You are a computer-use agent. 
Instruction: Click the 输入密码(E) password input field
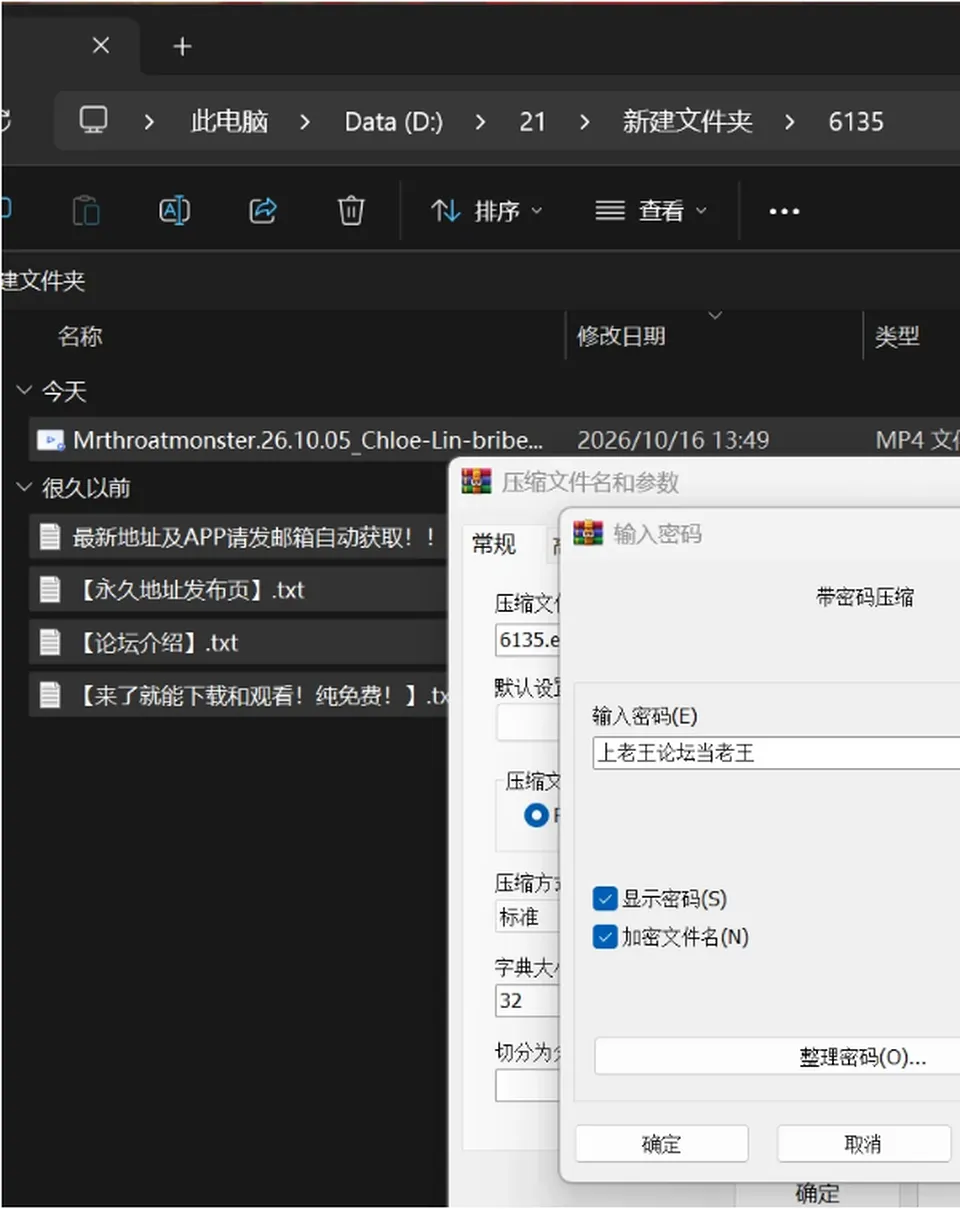point(776,753)
